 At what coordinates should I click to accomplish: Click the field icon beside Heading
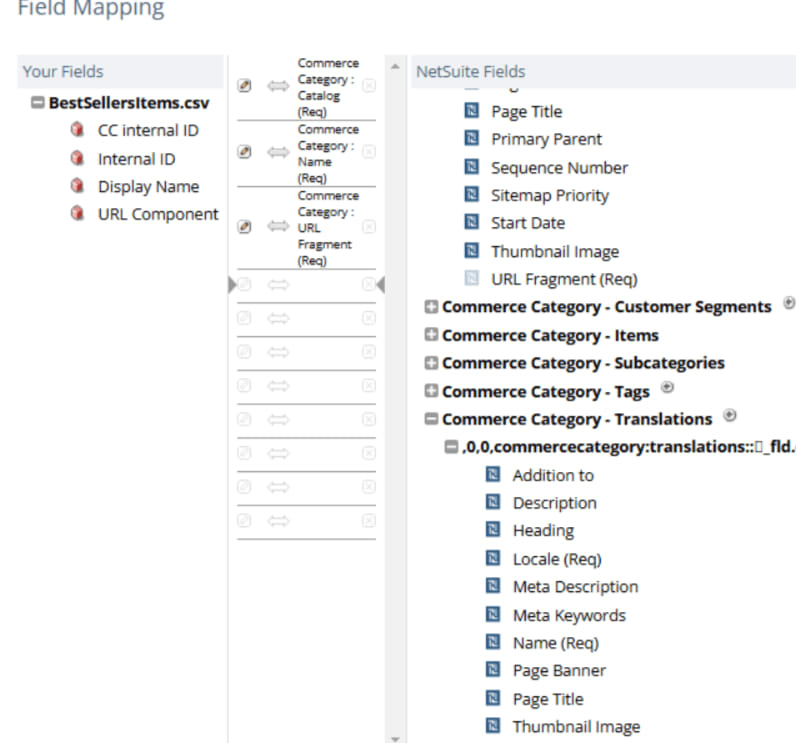pyautogui.click(x=493, y=530)
